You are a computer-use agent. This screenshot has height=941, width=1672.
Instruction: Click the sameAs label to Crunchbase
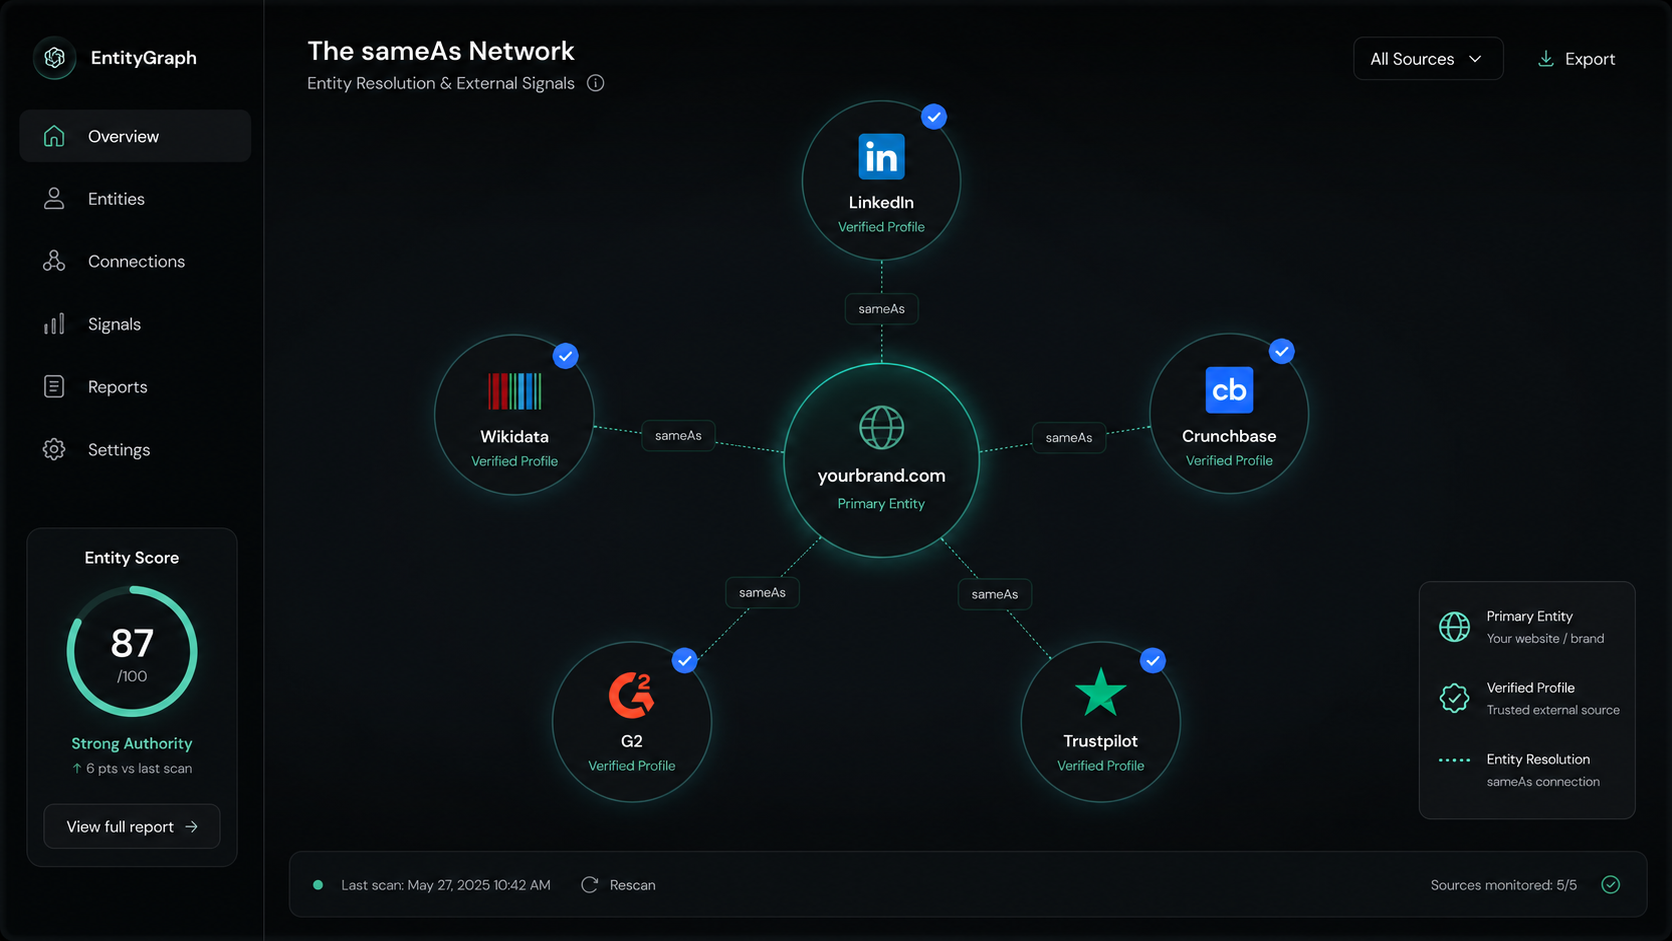pos(1069,438)
